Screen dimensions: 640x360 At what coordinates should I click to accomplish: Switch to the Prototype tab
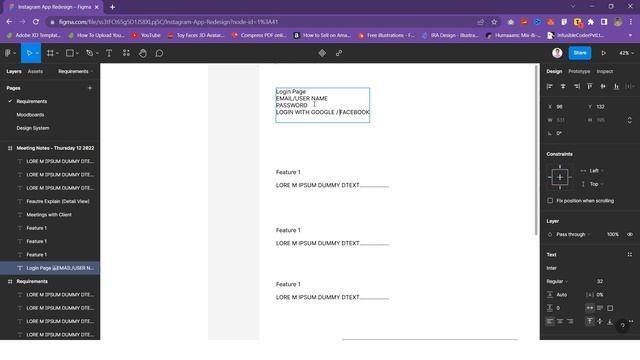579,71
